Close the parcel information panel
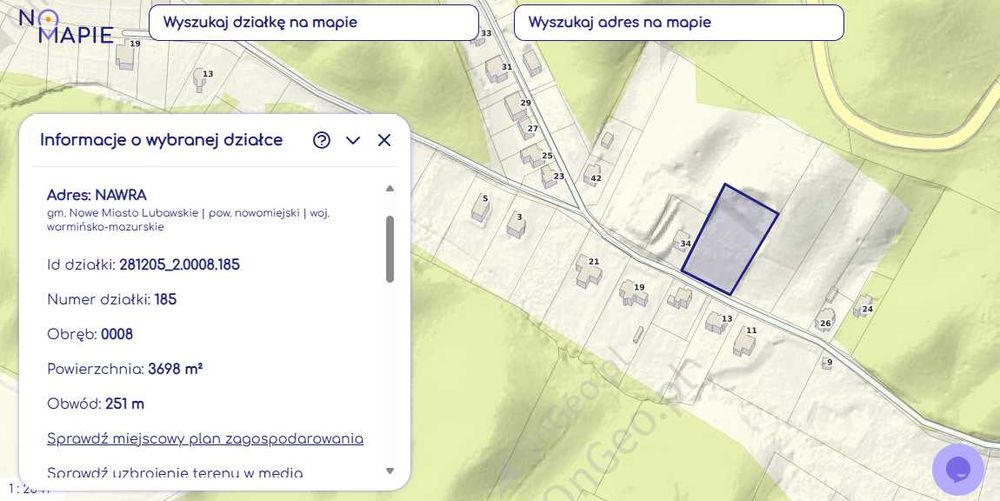The height and width of the screenshot is (501, 1000). (384, 140)
